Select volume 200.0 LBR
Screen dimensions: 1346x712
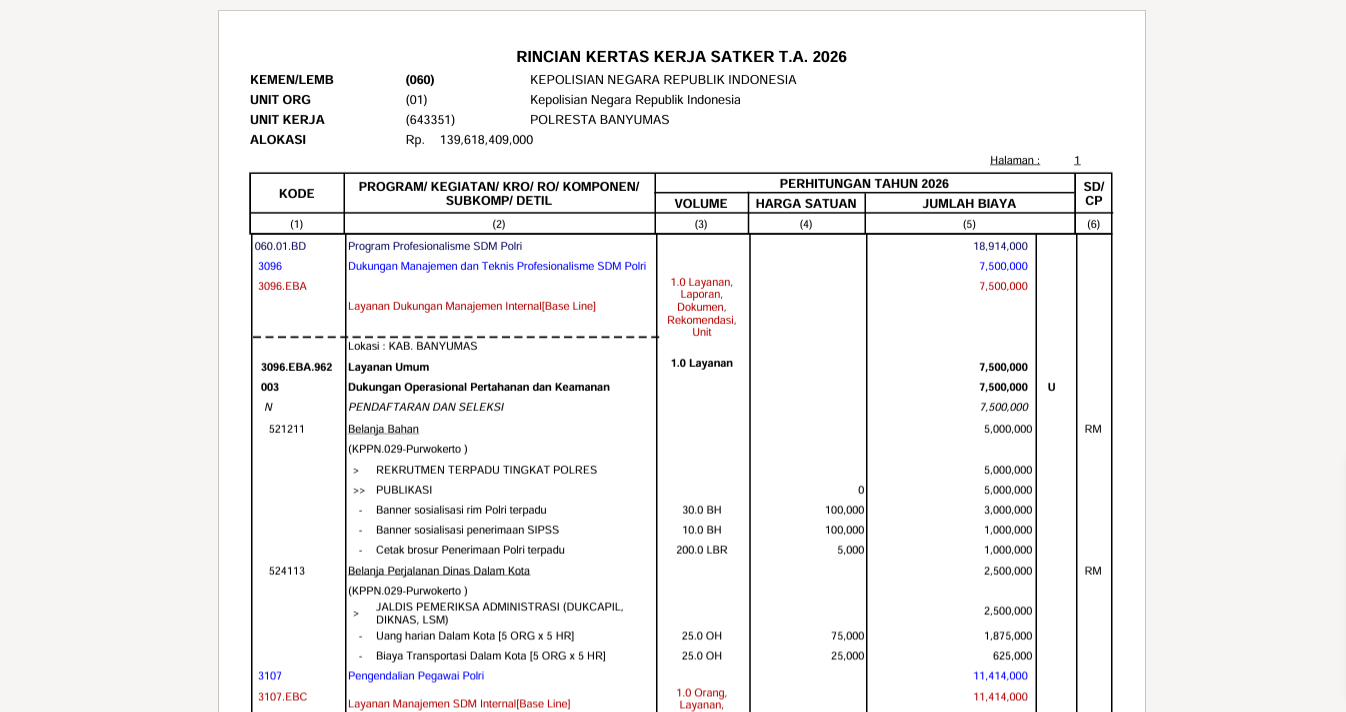[x=702, y=550]
